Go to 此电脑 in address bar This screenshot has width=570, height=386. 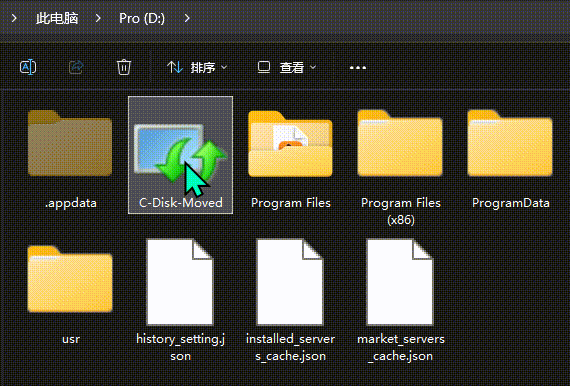[57, 18]
